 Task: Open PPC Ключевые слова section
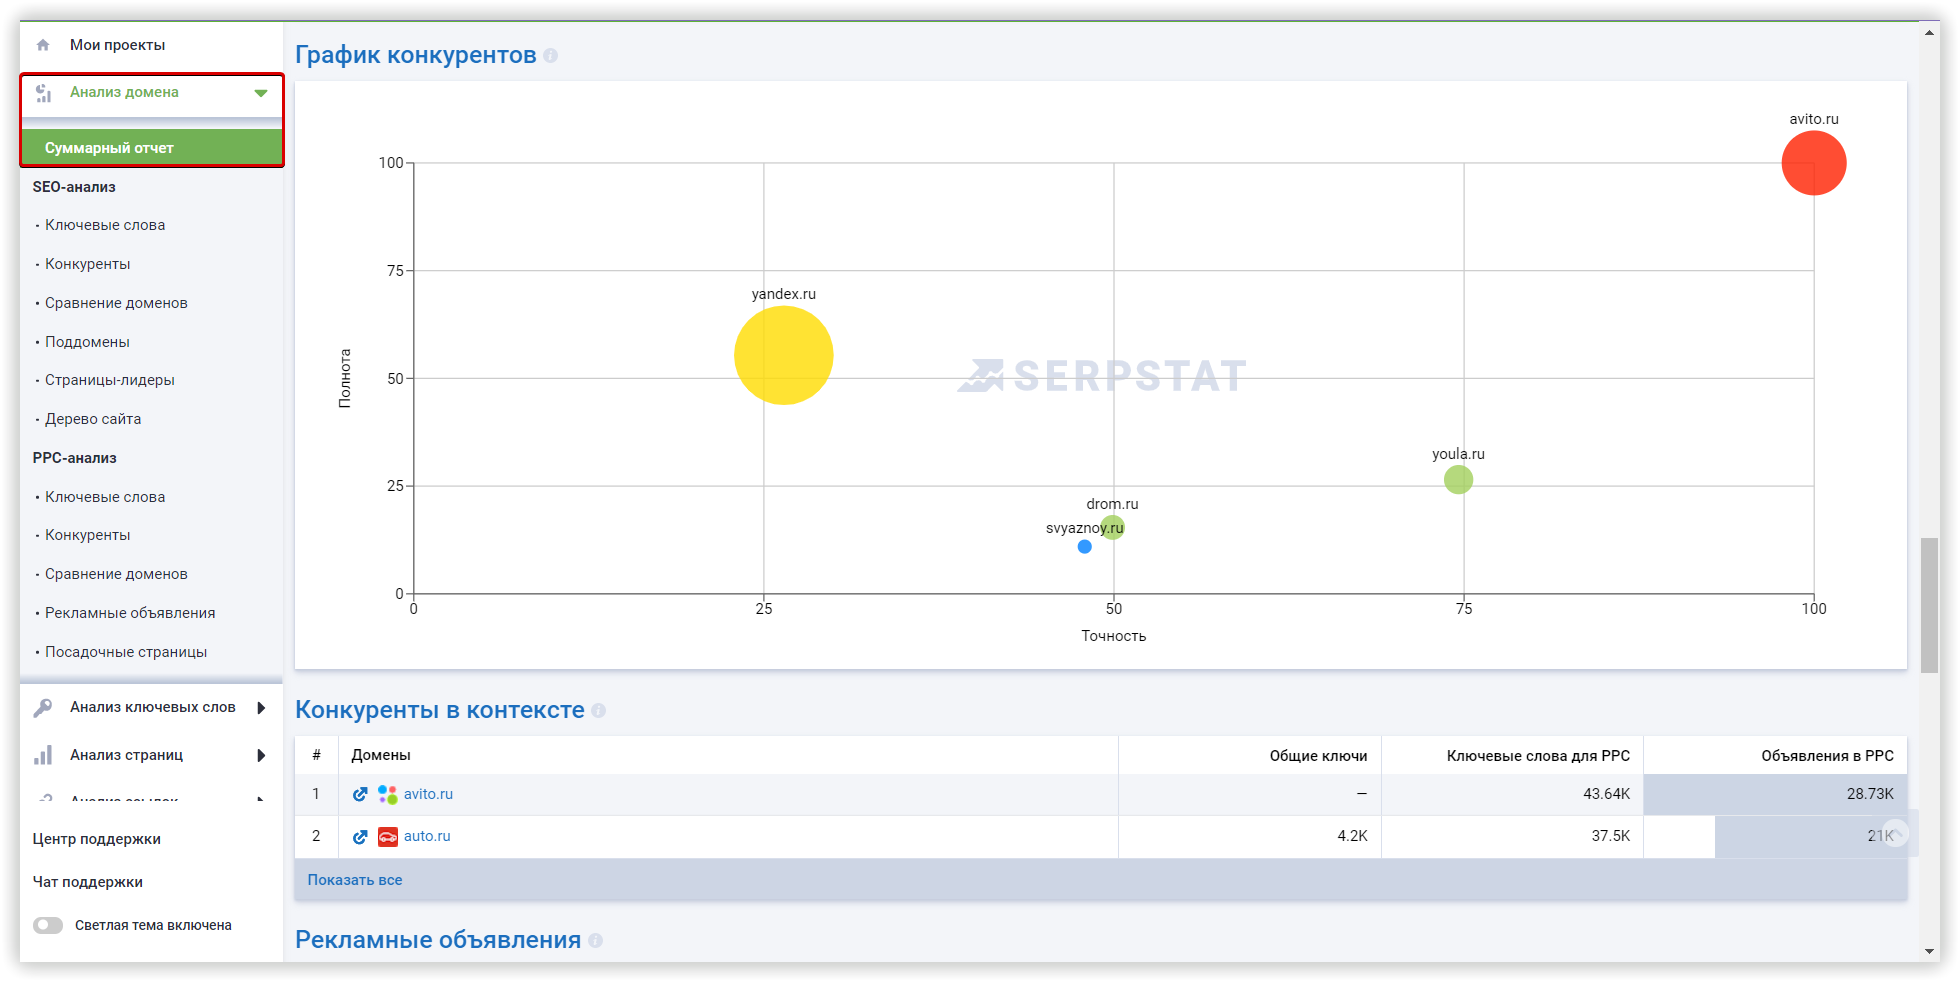coord(105,497)
